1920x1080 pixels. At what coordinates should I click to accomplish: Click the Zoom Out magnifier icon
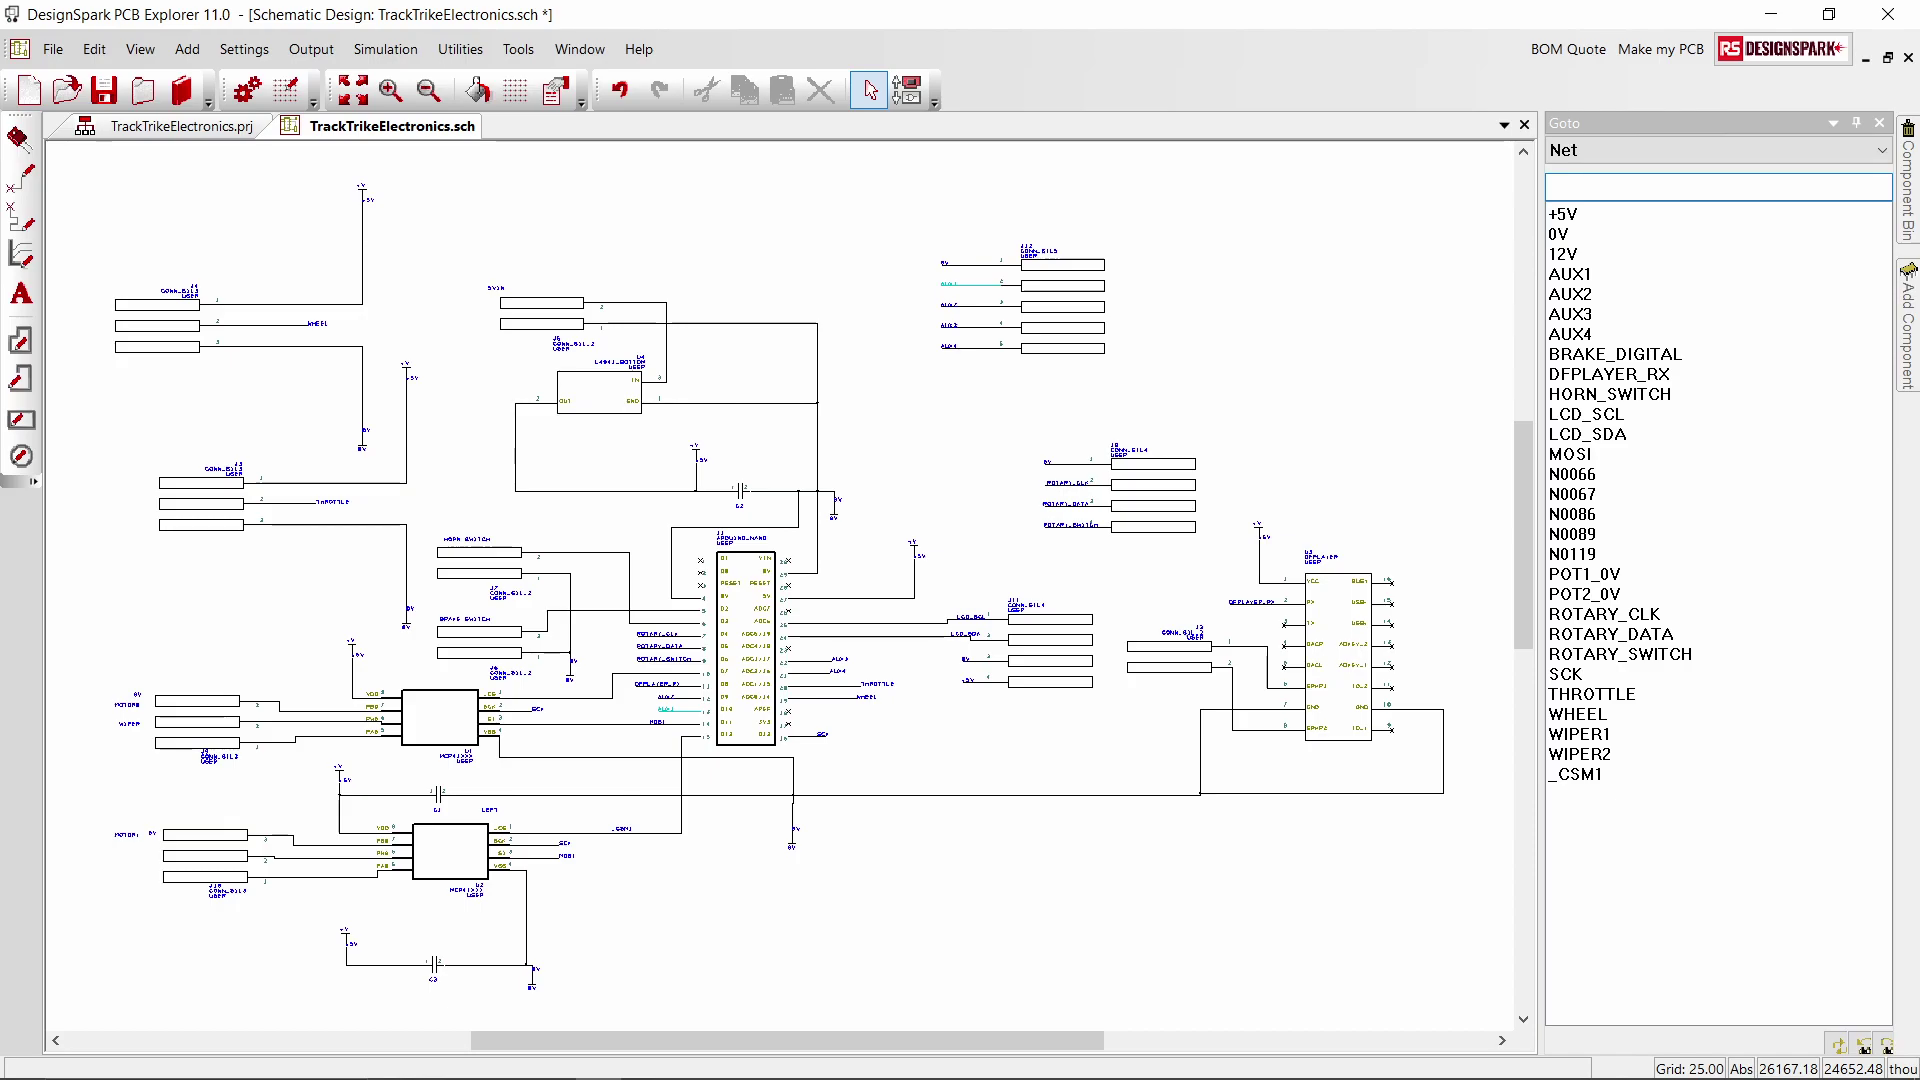pos(429,91)
